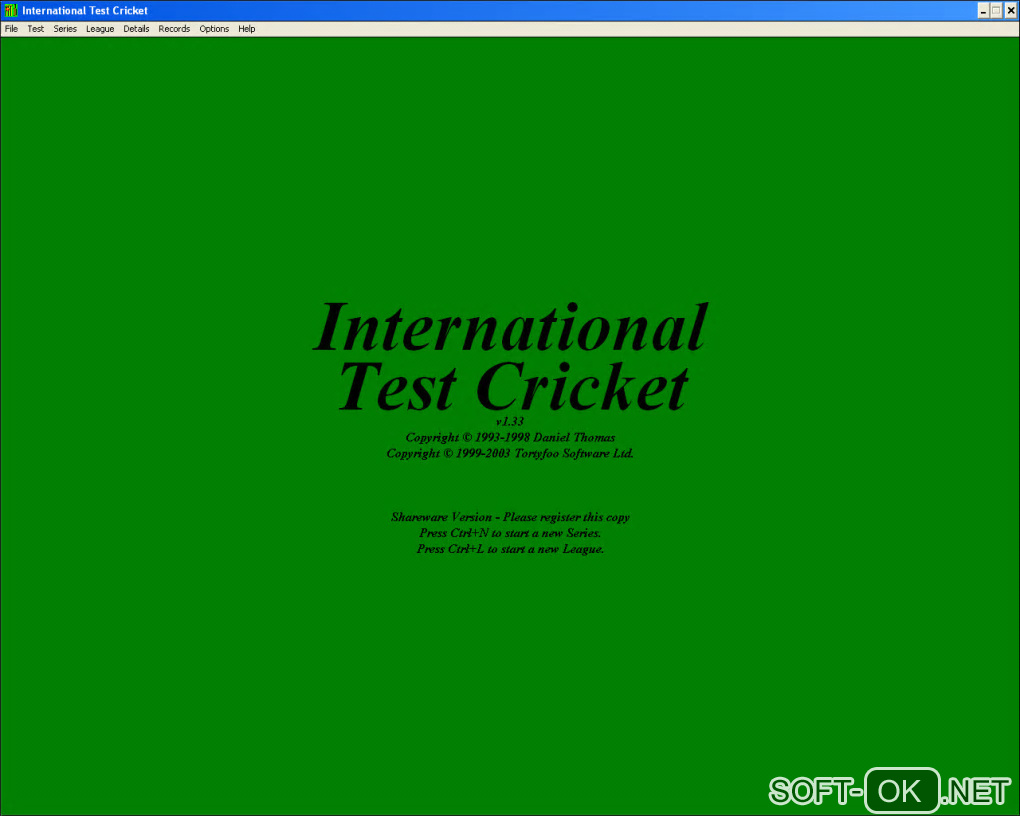
Task: Maximize the International Test Cricket window
Action: click(997, 10)
